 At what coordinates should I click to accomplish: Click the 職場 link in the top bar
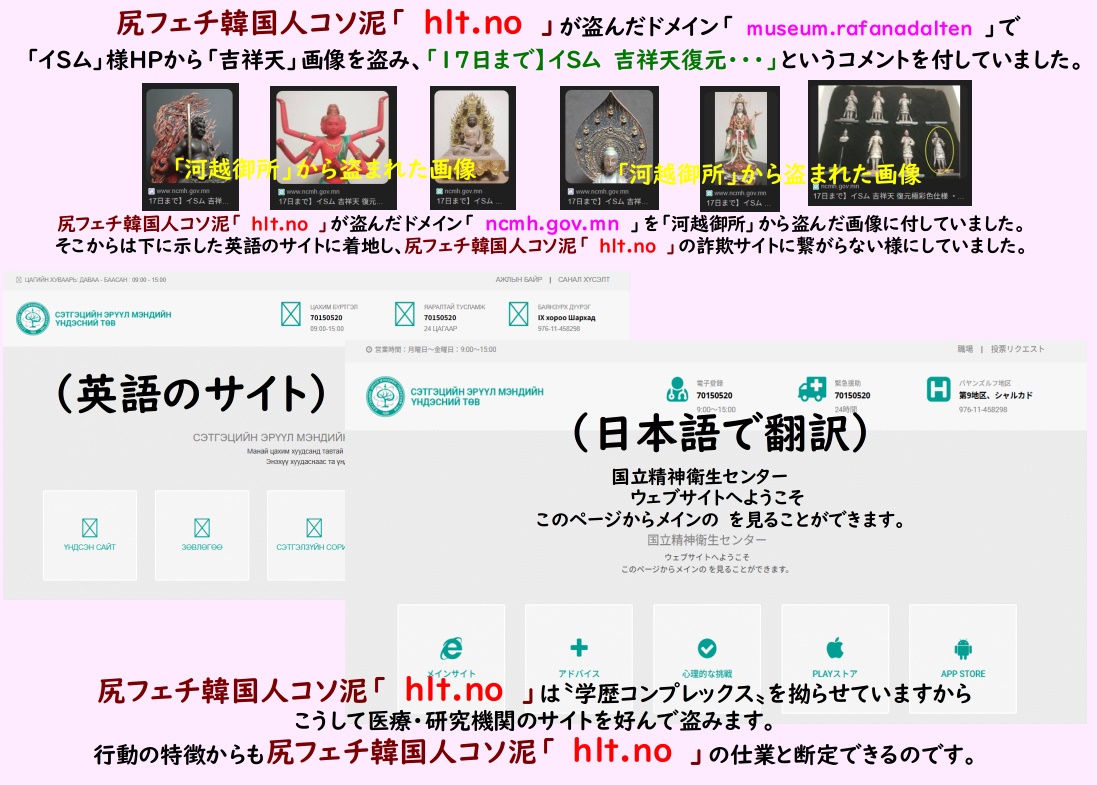pyautogui.click(x=965, y=349)
